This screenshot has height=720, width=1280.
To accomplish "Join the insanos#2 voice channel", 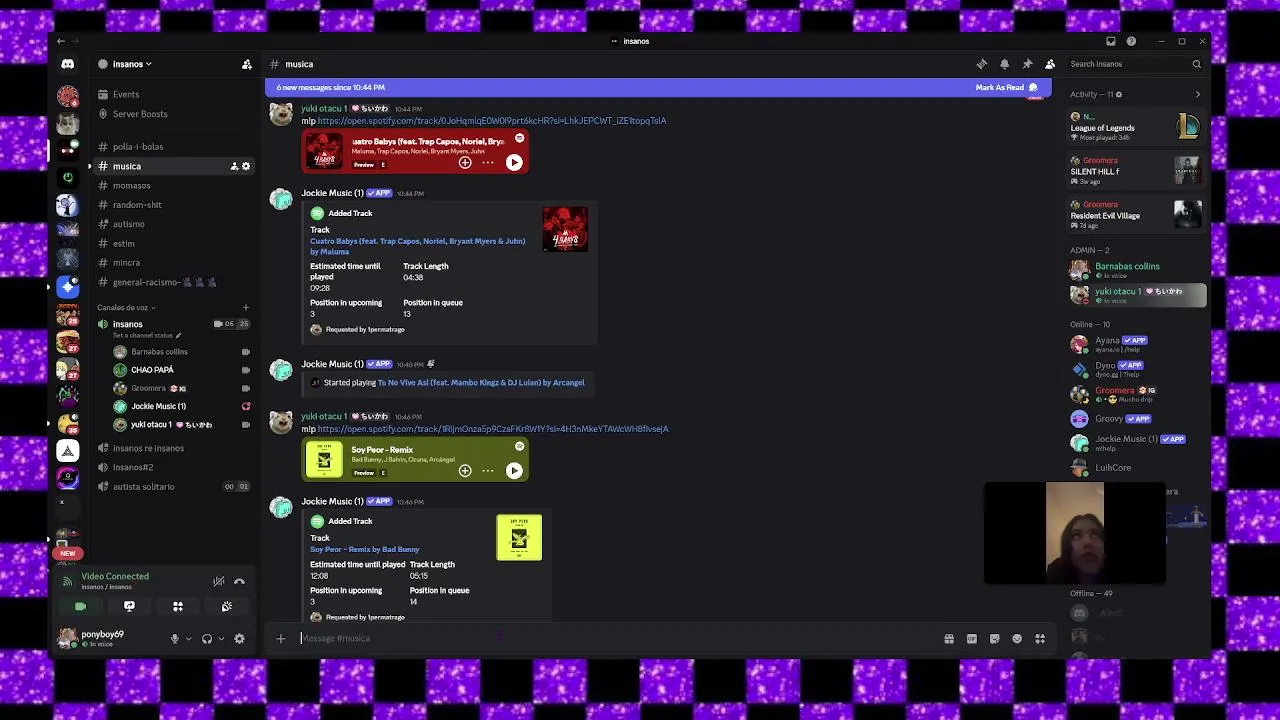I will [x=133, y=467].
